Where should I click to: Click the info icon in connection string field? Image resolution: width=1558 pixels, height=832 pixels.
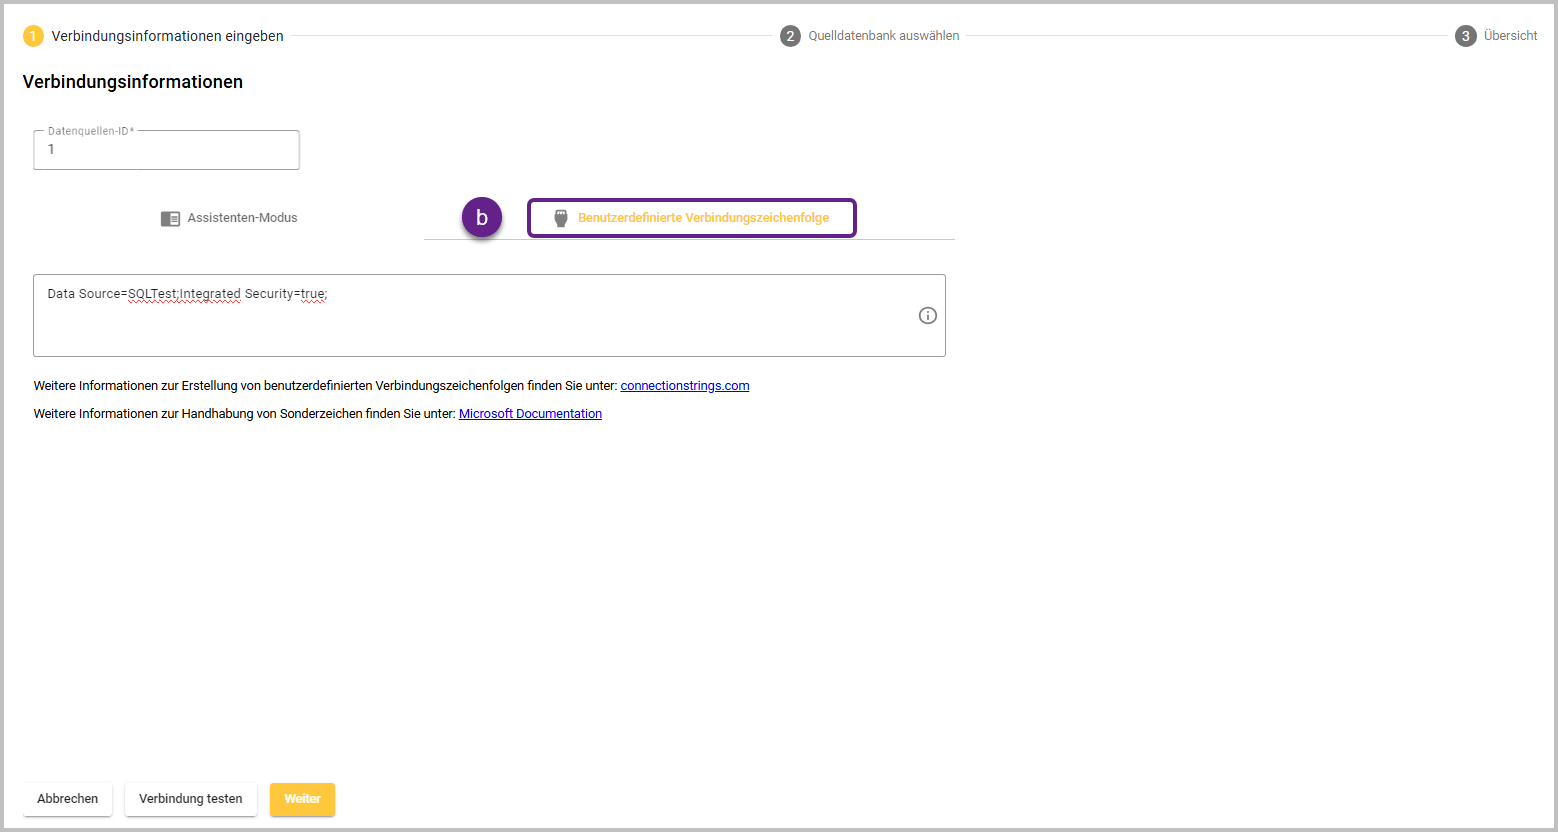927,316
